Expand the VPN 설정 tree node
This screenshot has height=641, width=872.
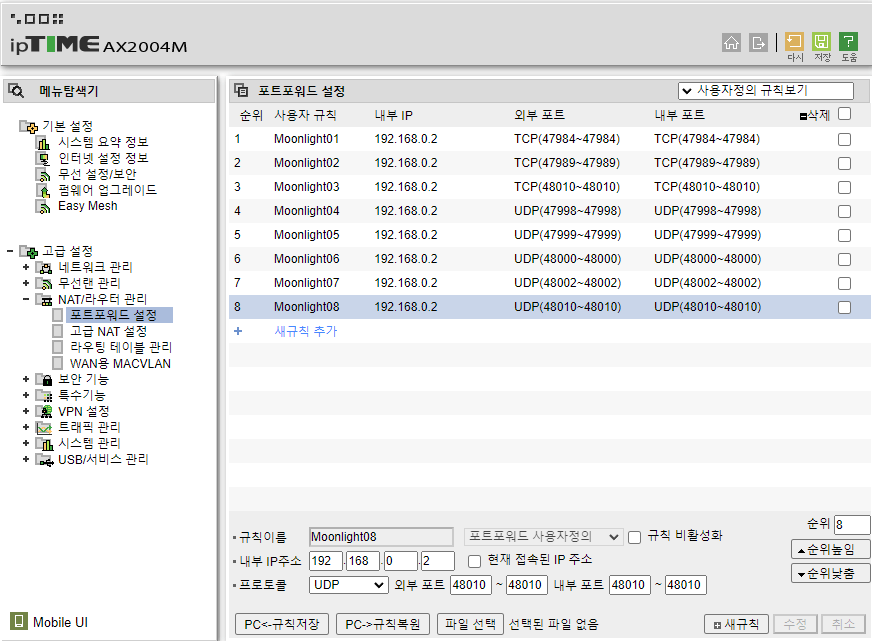(26, 412)
